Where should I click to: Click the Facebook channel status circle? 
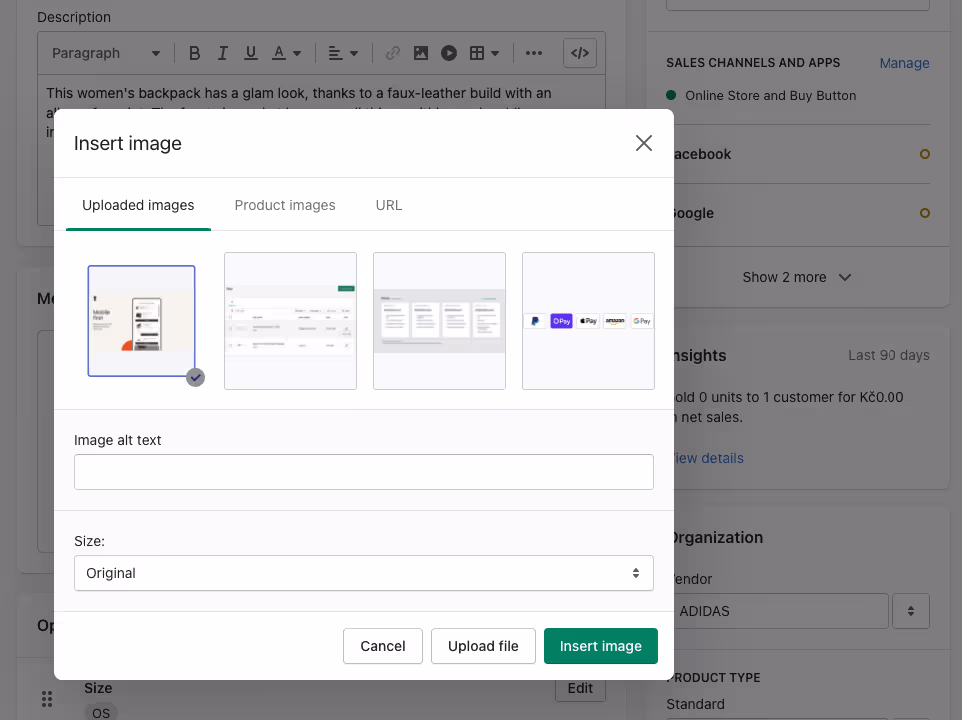click(925, 154)
